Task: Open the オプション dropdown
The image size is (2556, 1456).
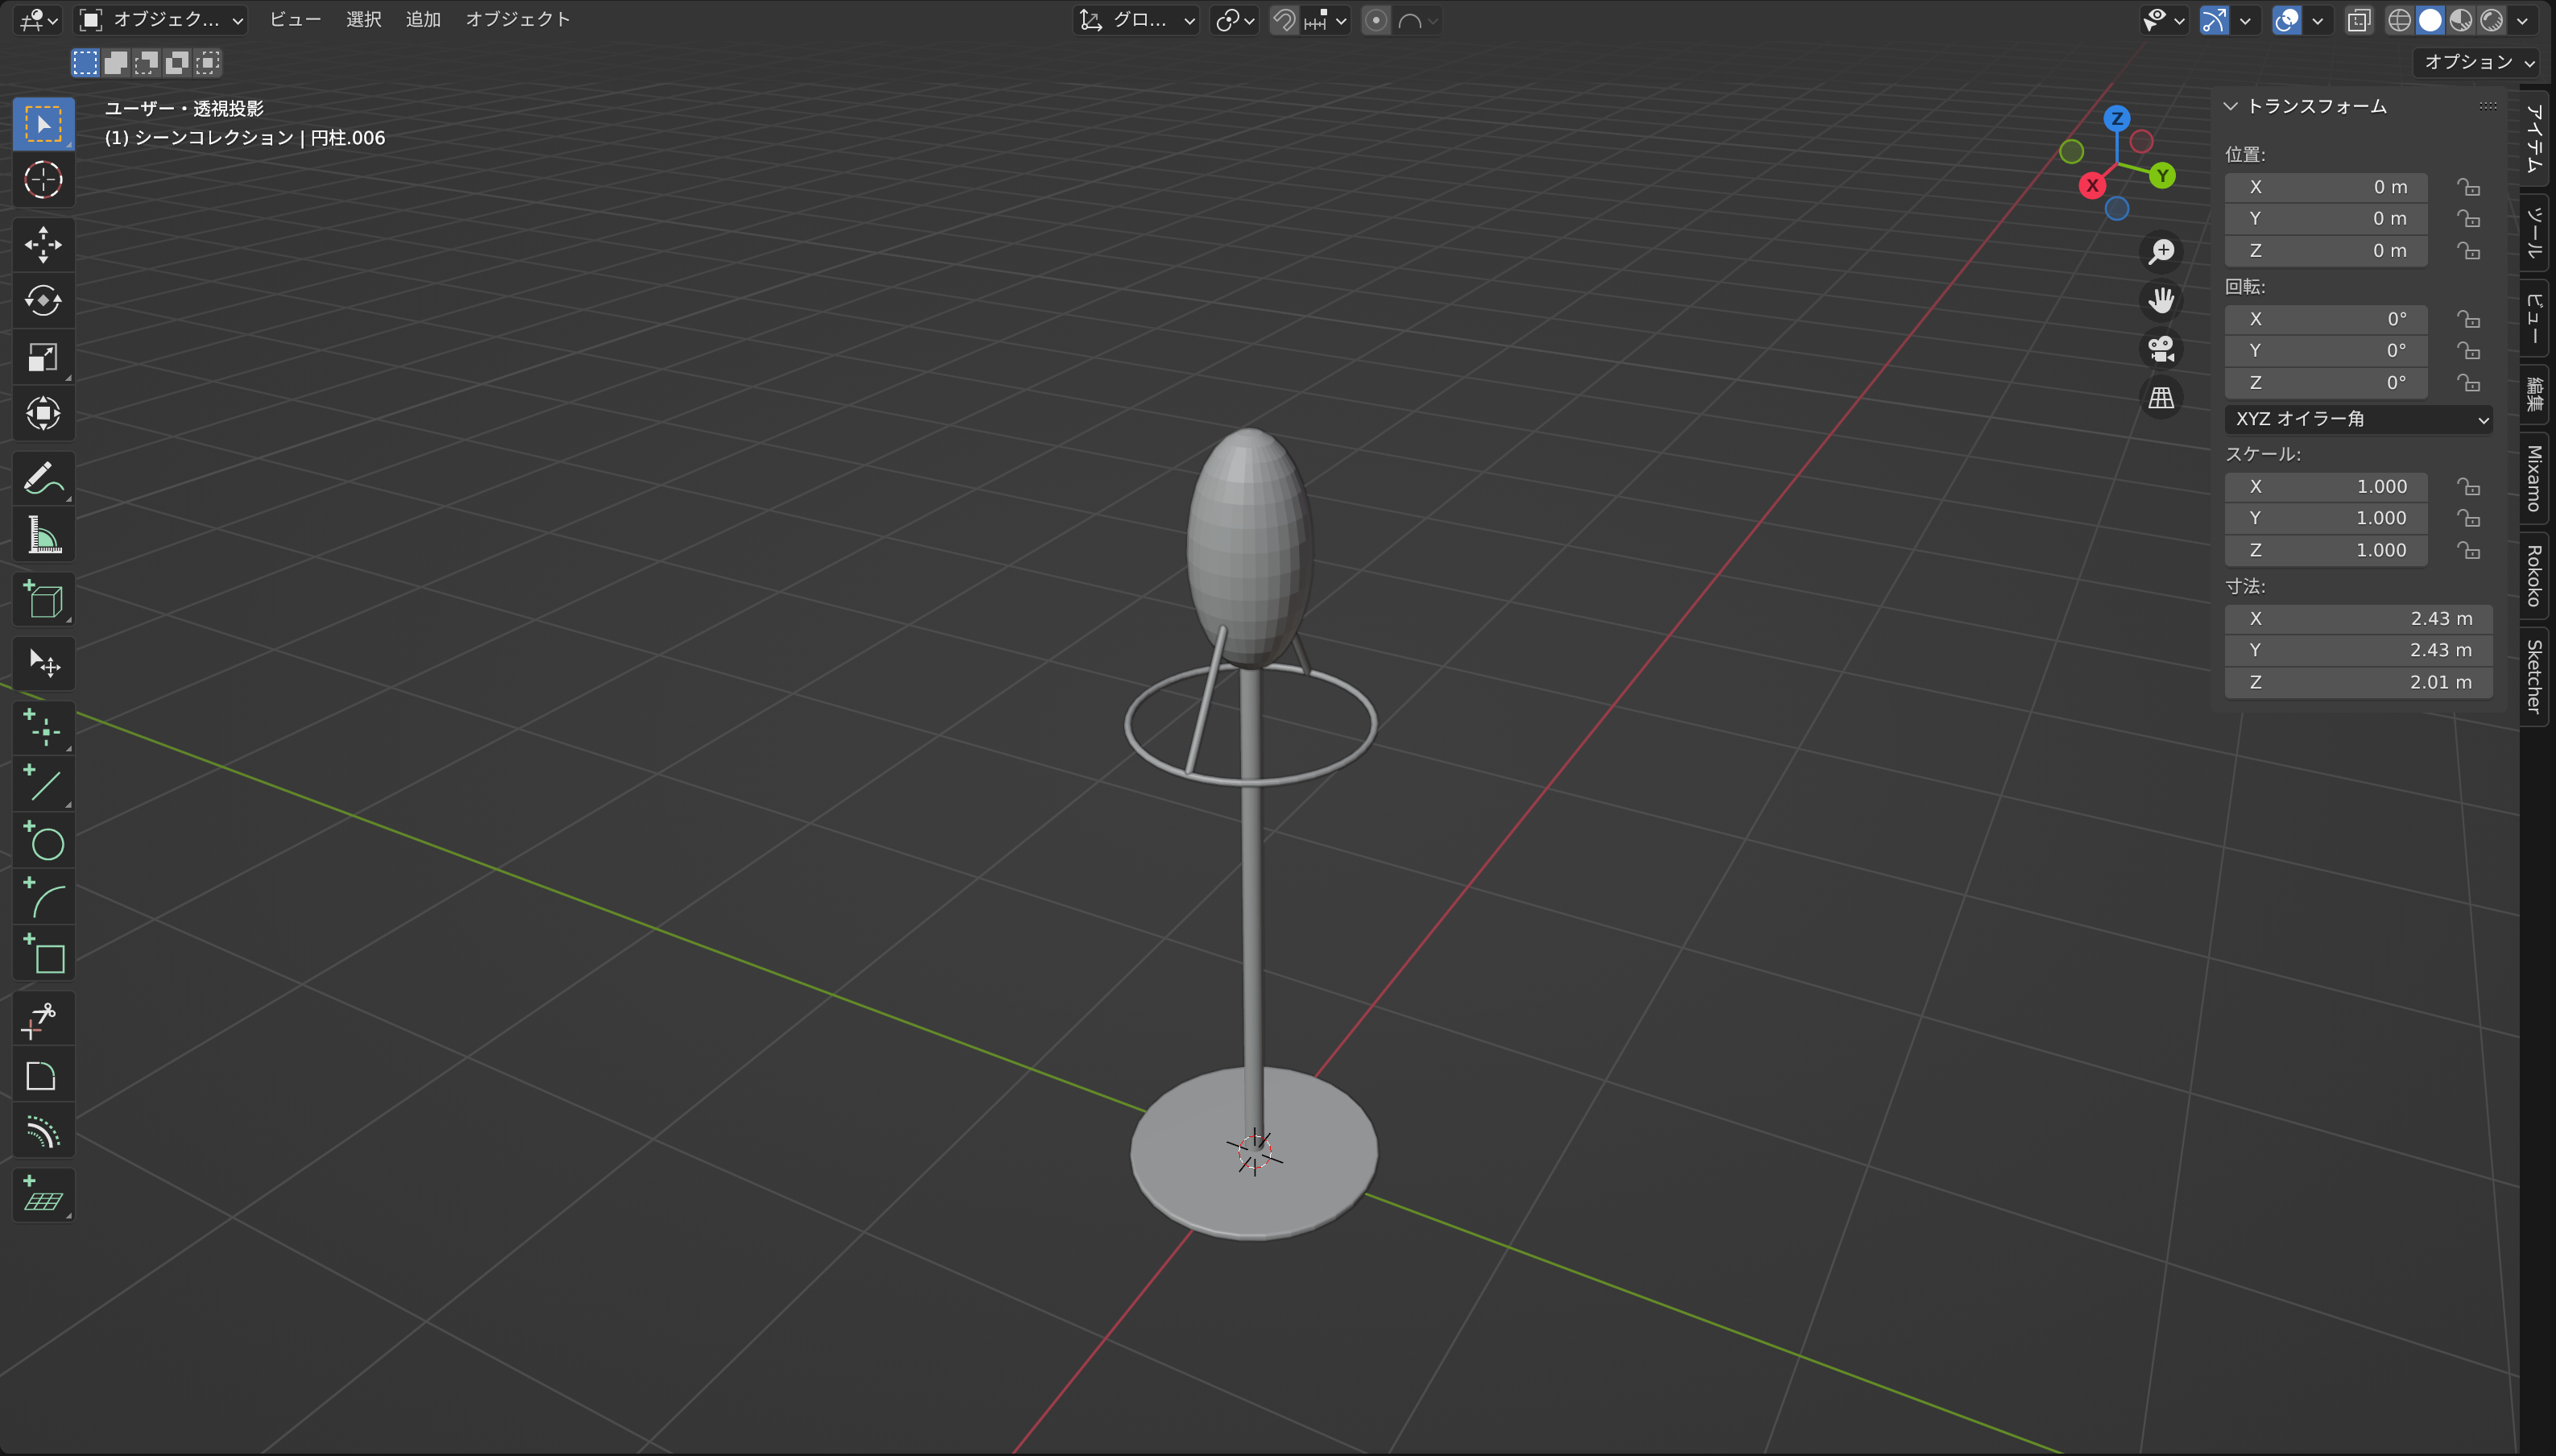Action: coord(2476,62)
